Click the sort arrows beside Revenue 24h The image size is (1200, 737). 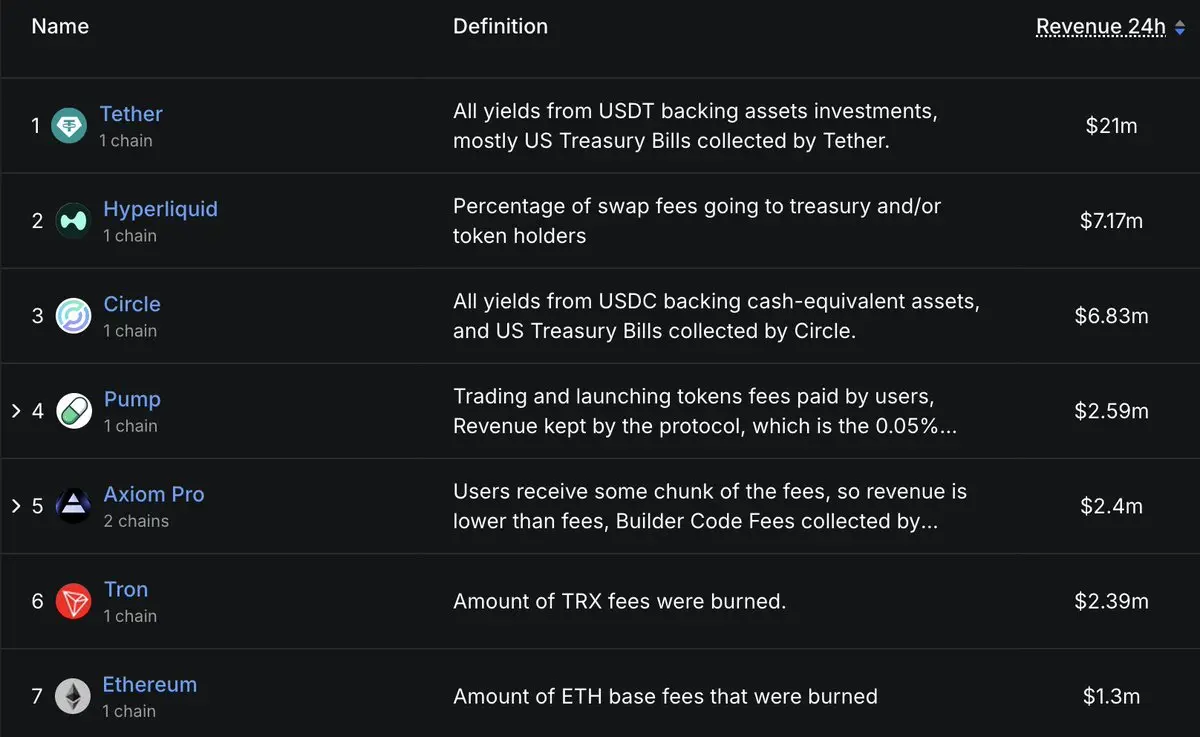1179,28
